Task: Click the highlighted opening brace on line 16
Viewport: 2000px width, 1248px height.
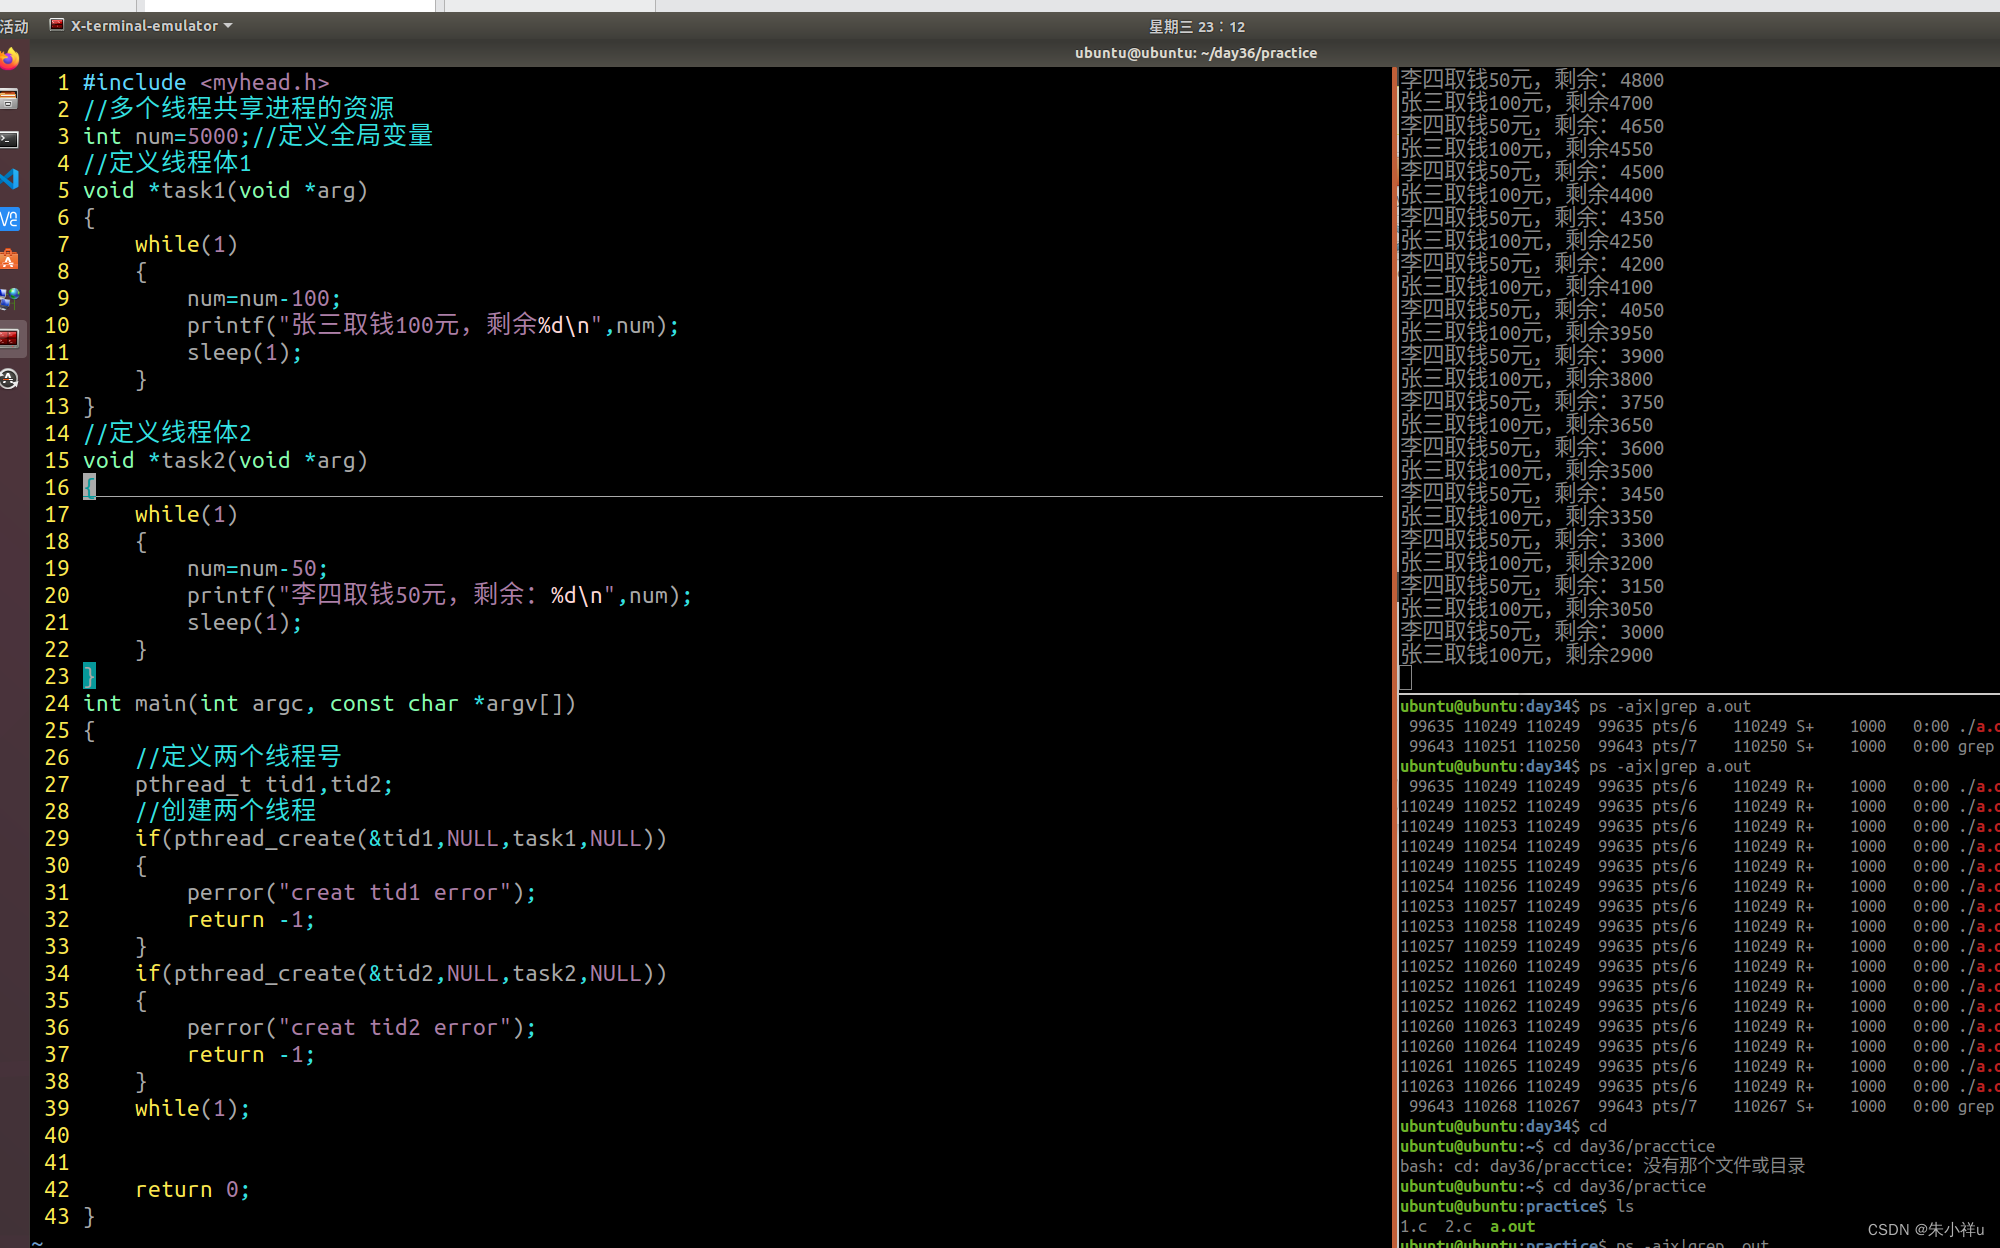Action: click(89, 488)
